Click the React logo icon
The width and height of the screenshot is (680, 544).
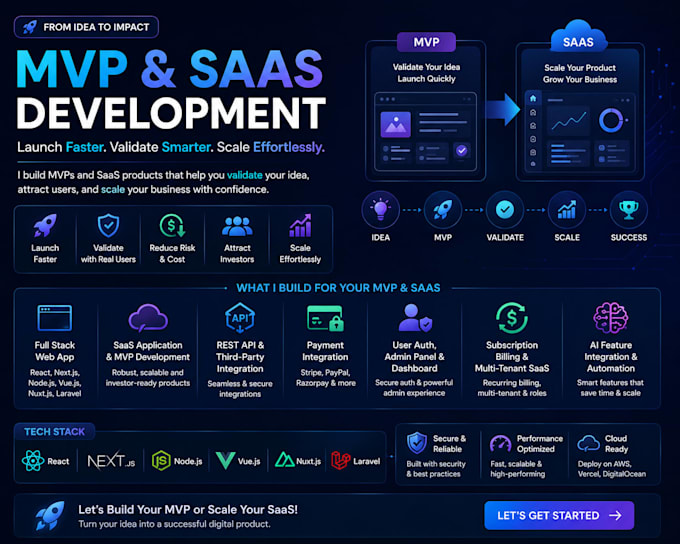pos(33,461)
